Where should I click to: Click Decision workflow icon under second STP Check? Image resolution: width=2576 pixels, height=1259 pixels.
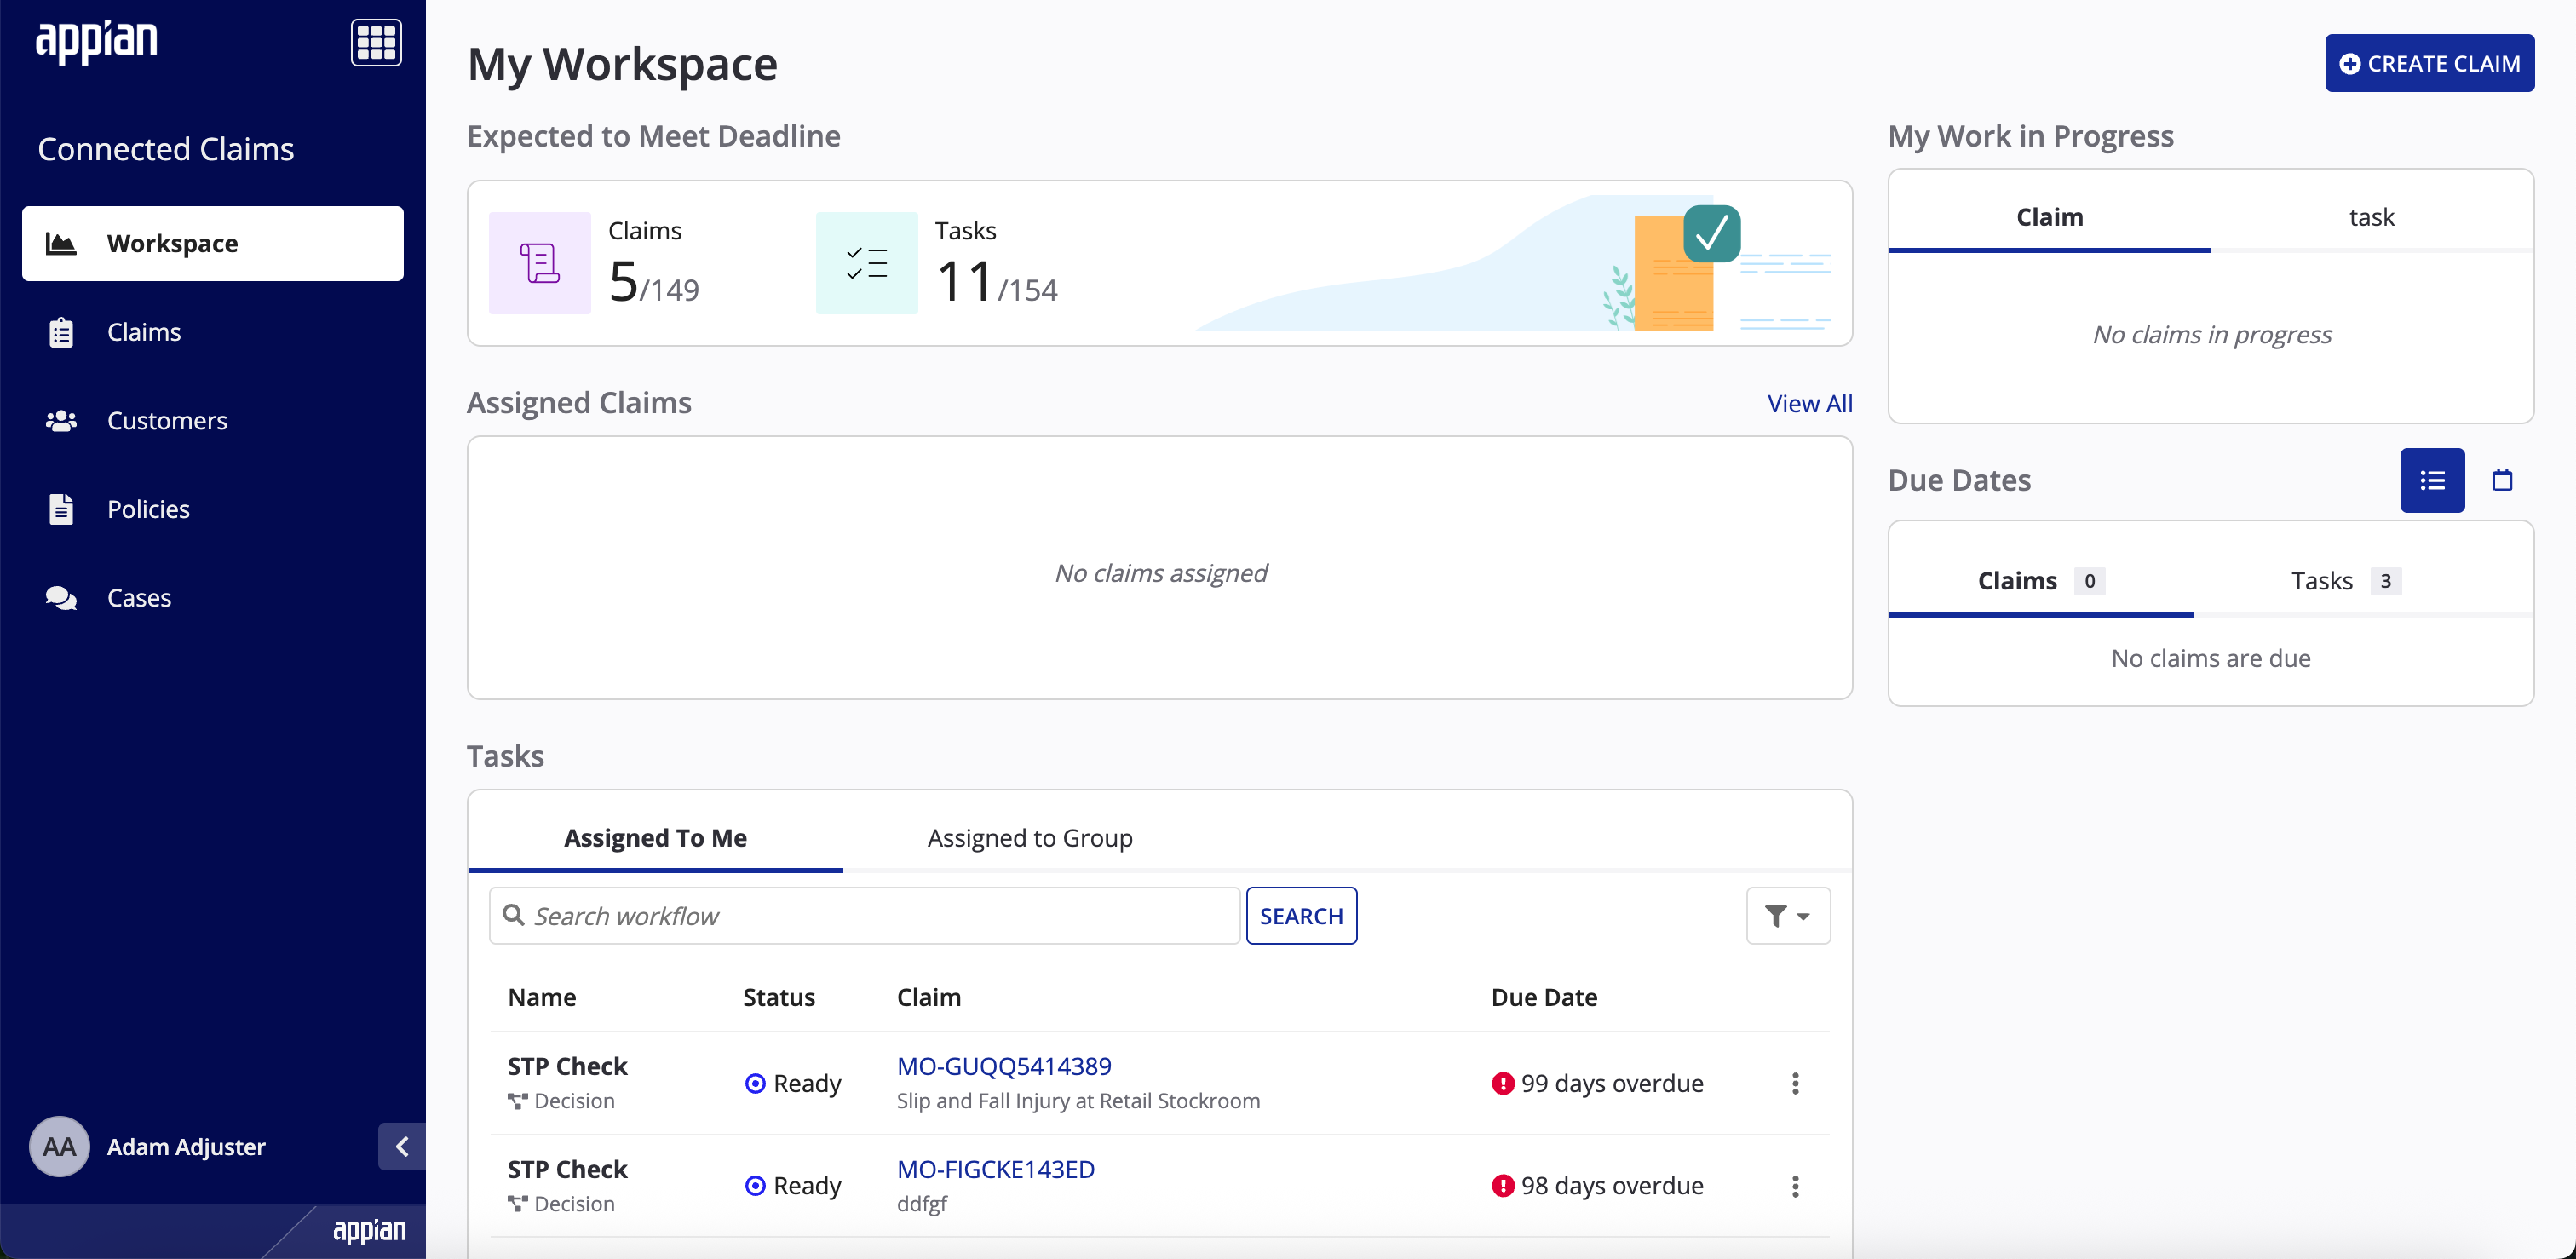point(517,1203)
